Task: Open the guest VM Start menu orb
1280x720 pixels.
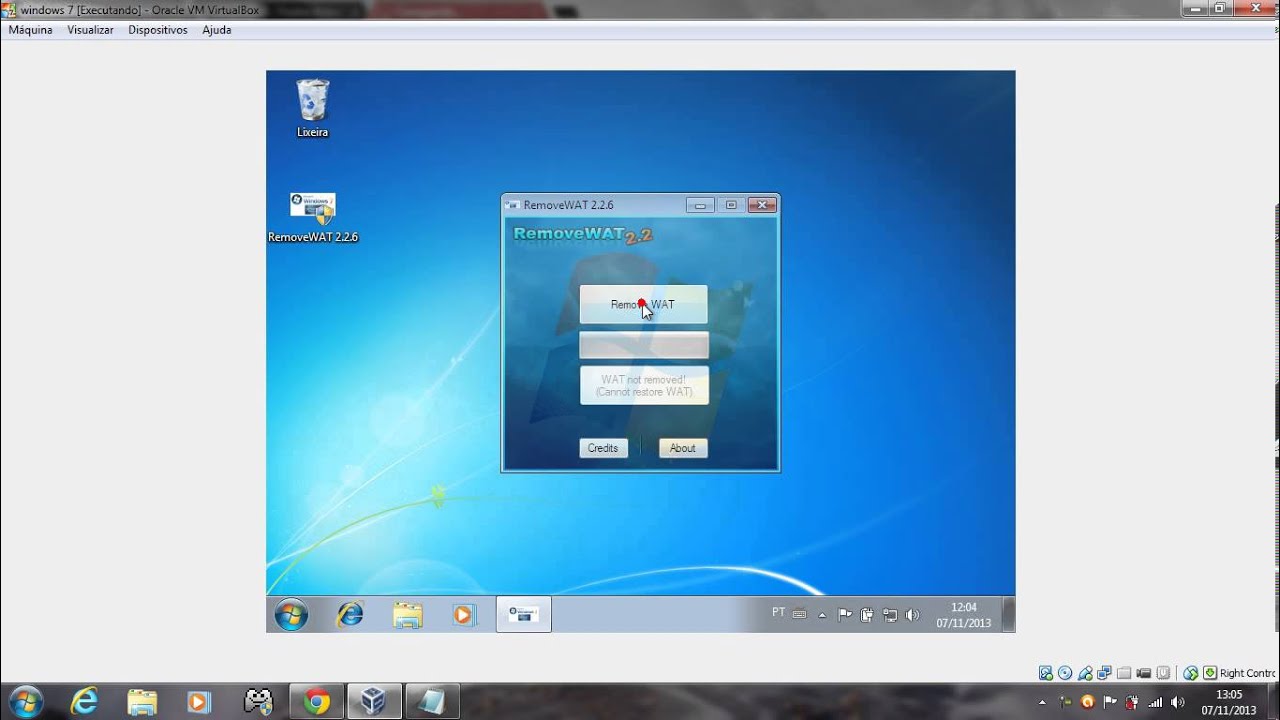Action: tap(291, 615)
